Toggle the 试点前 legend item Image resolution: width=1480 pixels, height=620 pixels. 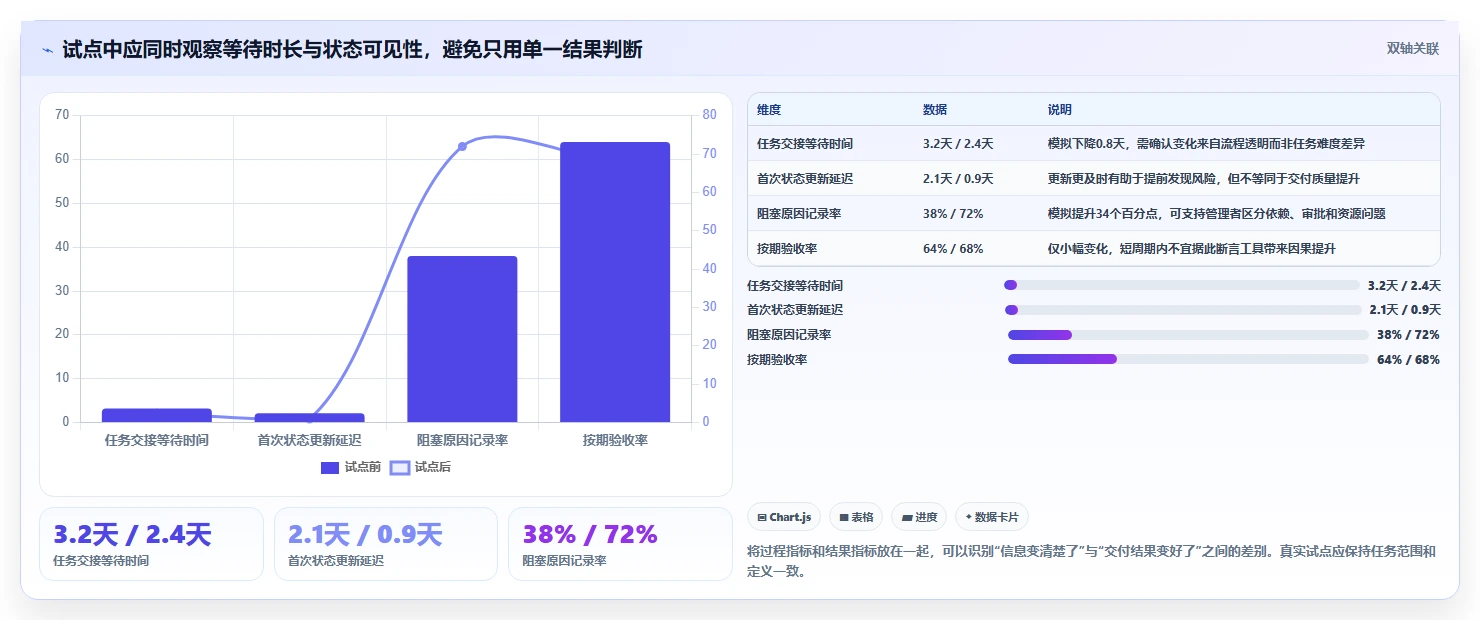(x=351, y=467)
